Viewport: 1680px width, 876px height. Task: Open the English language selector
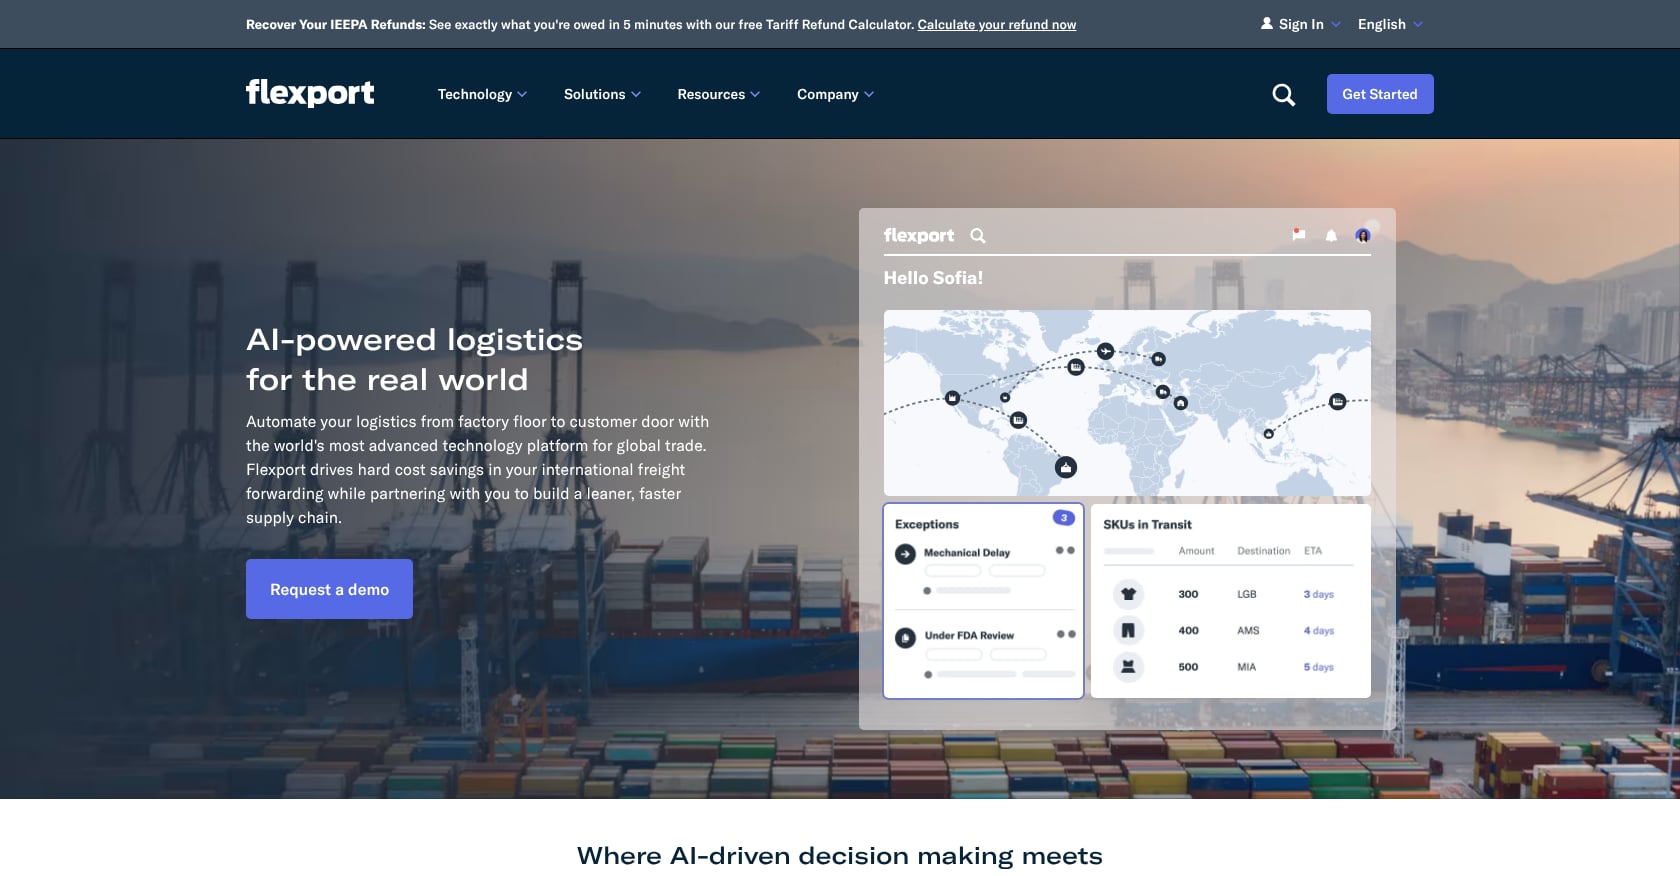pyautogui.click(x=1390, y=24)
